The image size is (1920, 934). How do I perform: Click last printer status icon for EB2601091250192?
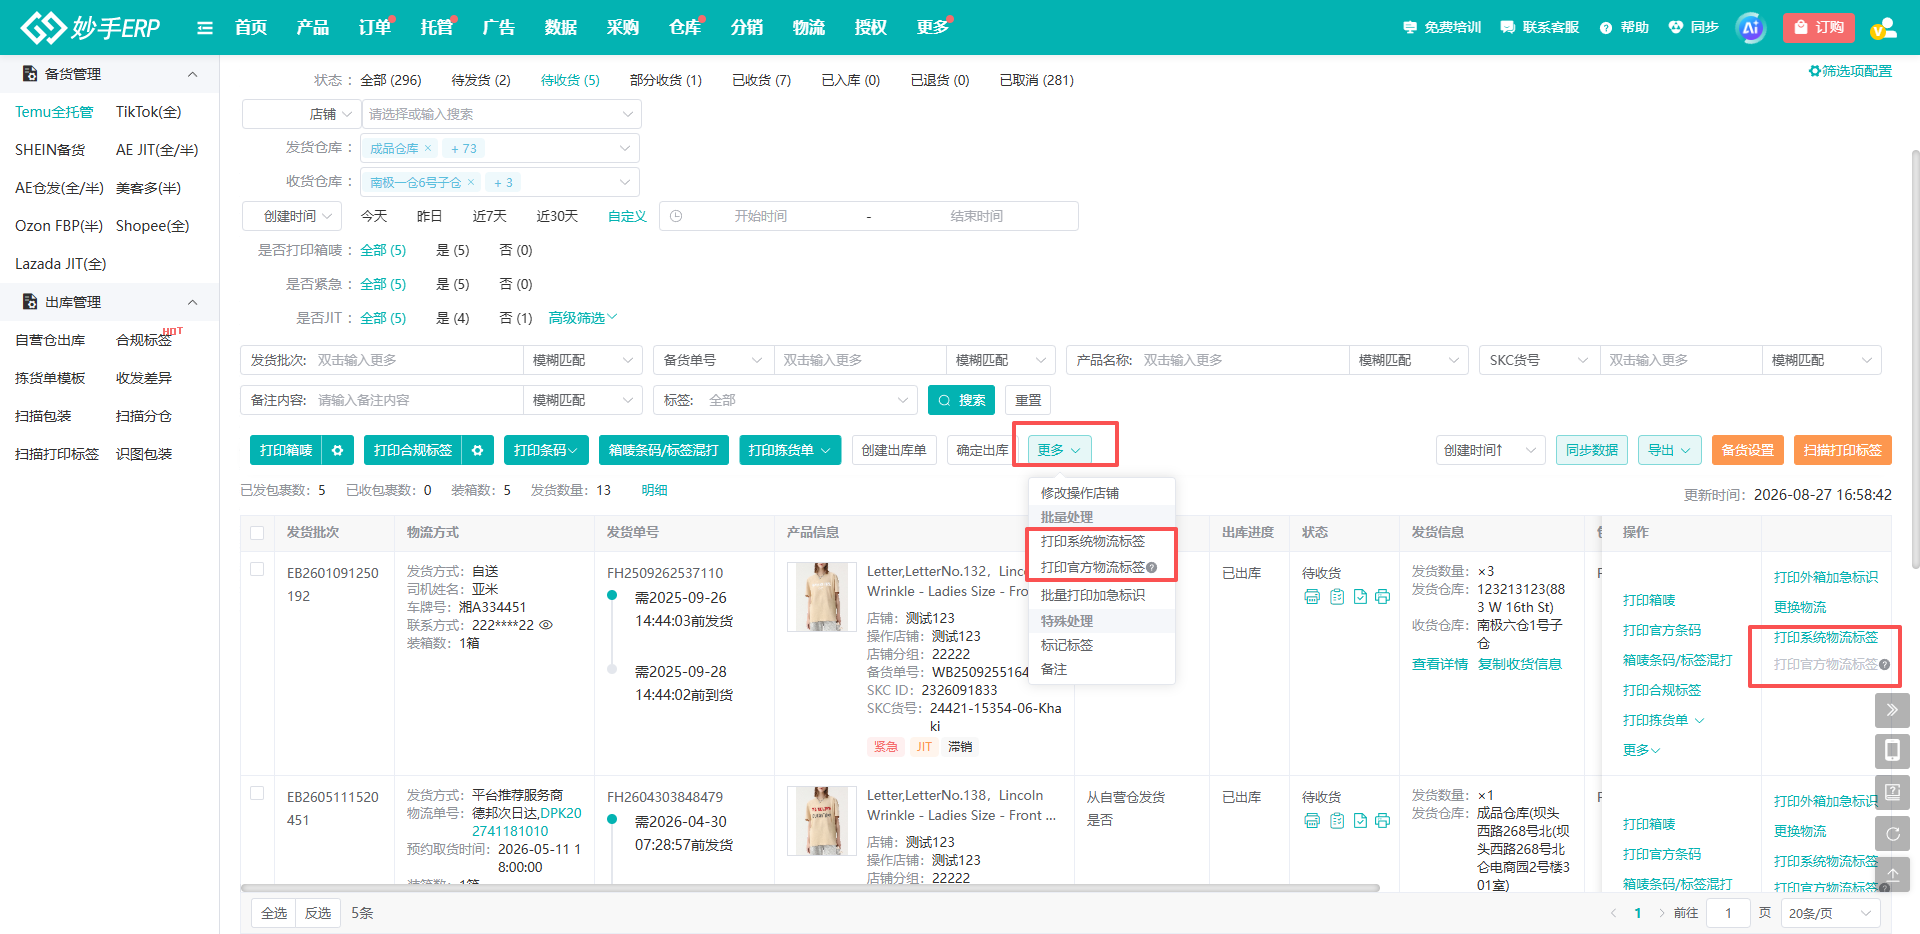(1382, 597)
